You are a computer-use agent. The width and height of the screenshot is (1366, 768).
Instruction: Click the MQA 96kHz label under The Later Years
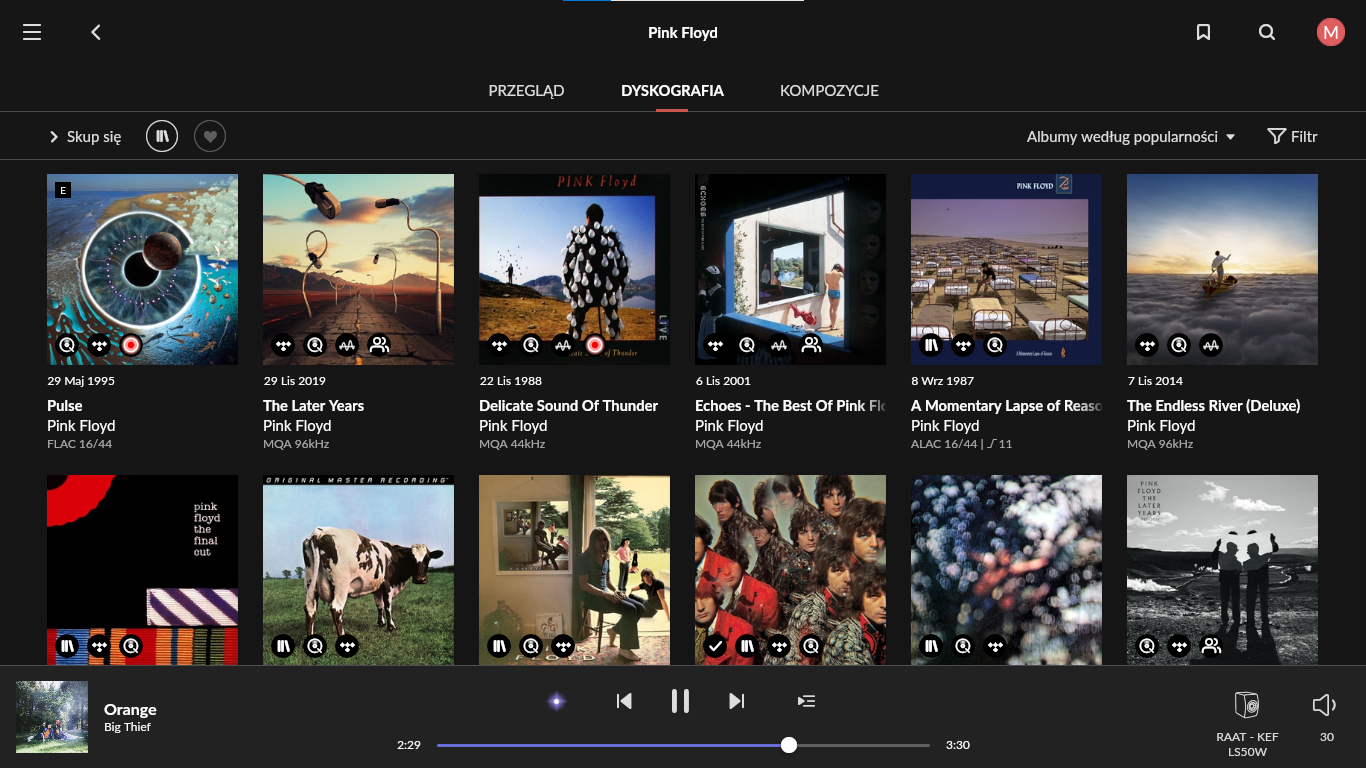click(296, 444)
